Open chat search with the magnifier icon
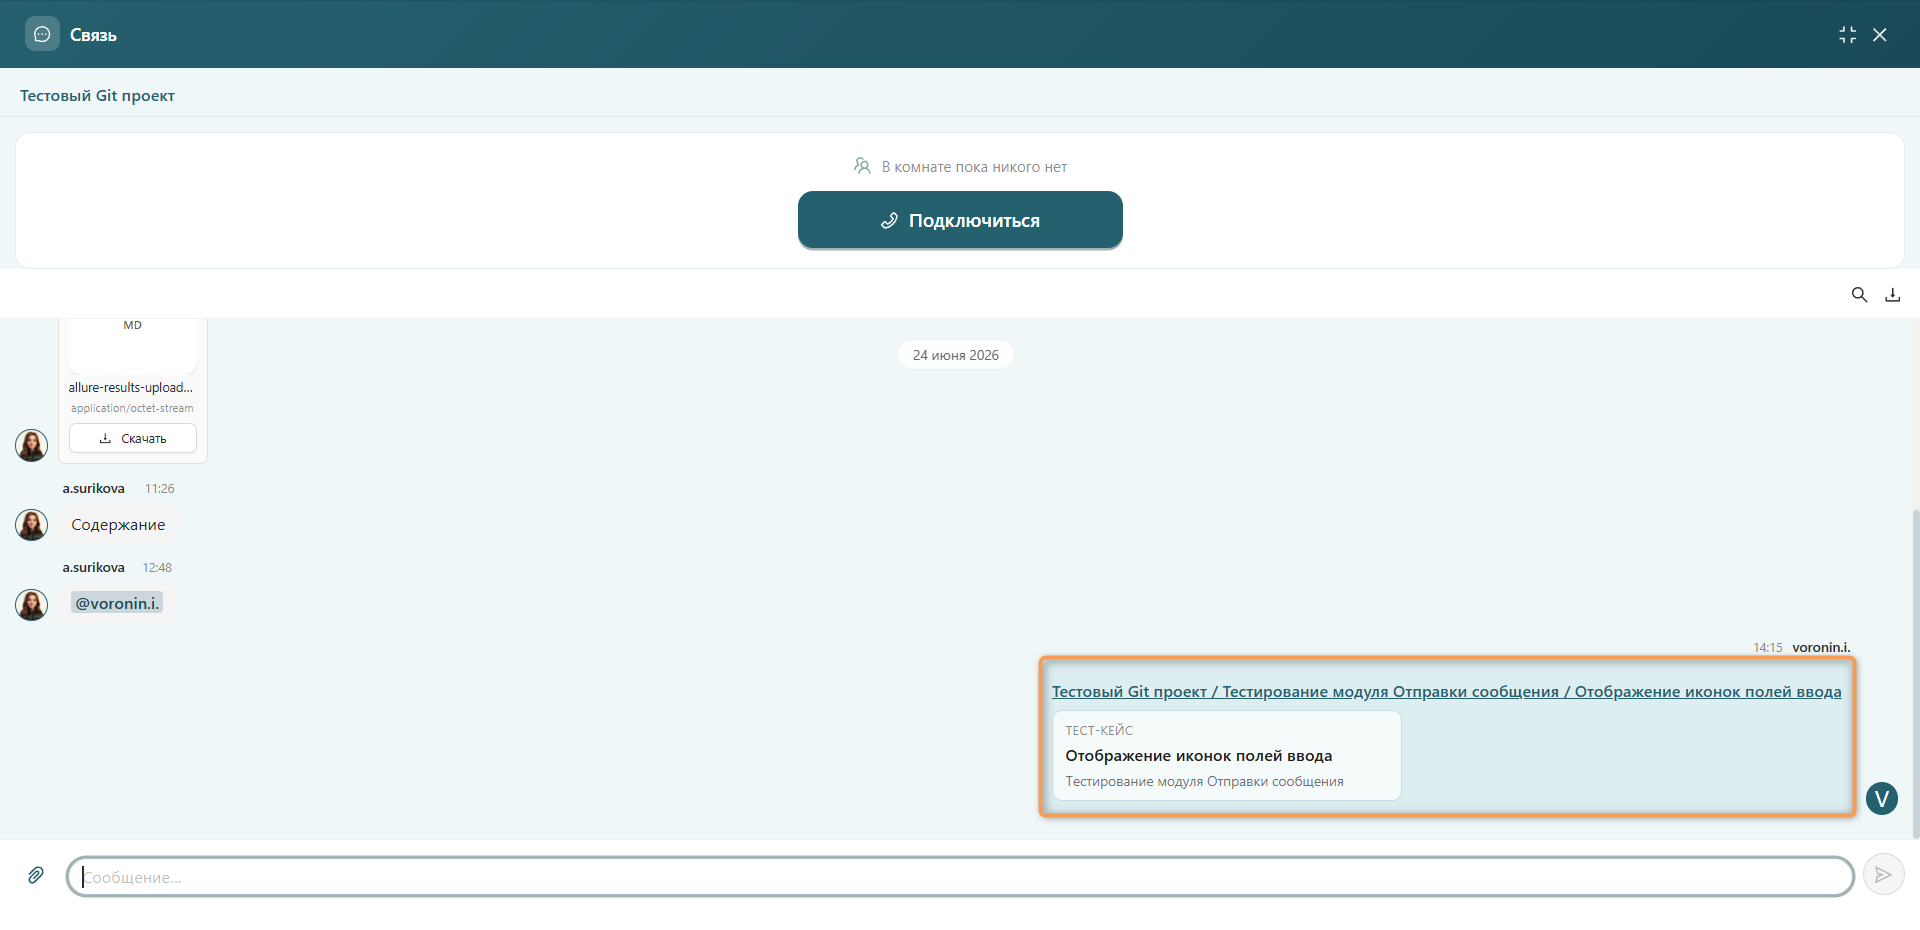The width and height of the screenshot is (1920, 930). pos(1859,295)
